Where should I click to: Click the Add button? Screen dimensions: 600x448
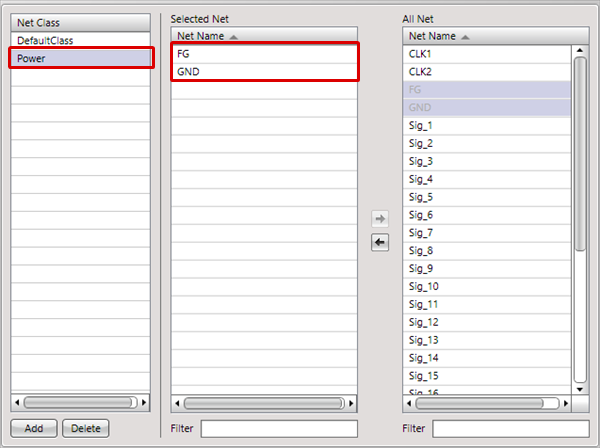point(33,428)
